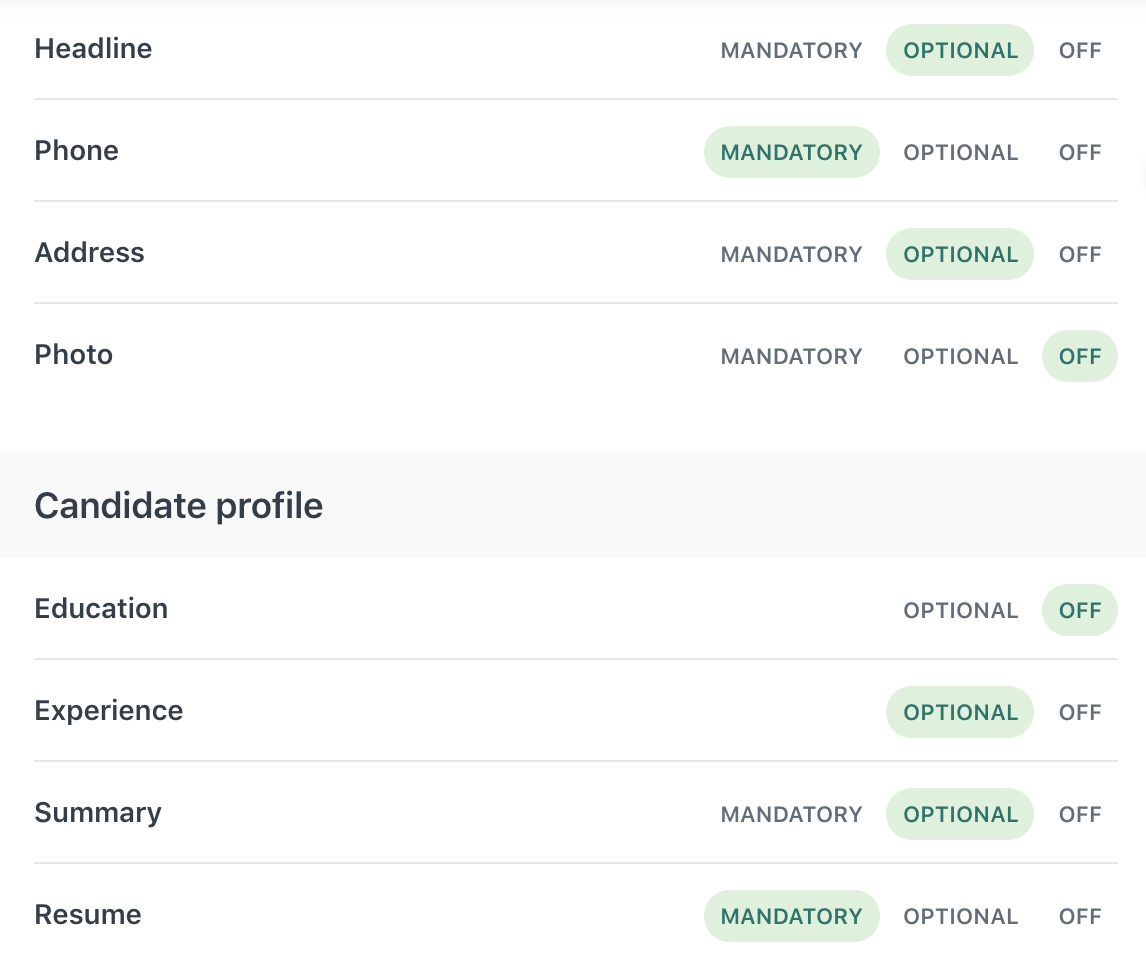Set Address to Mandatory
The image size is (1146, 960).
point(791,254)
